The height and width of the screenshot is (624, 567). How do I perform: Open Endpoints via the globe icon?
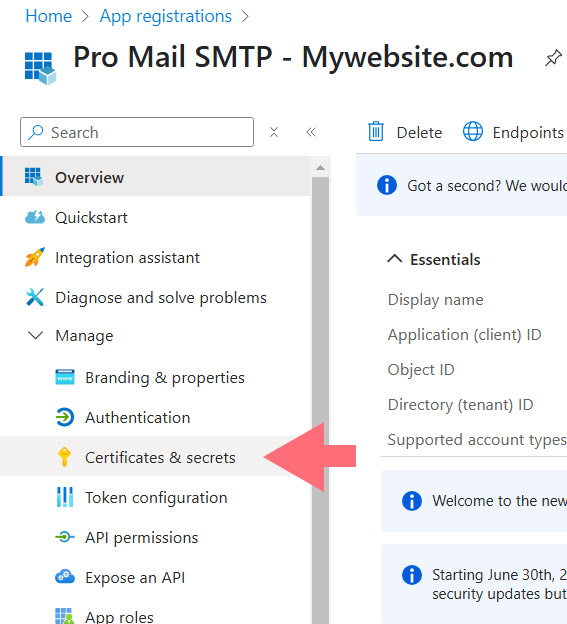coord(473,132)
